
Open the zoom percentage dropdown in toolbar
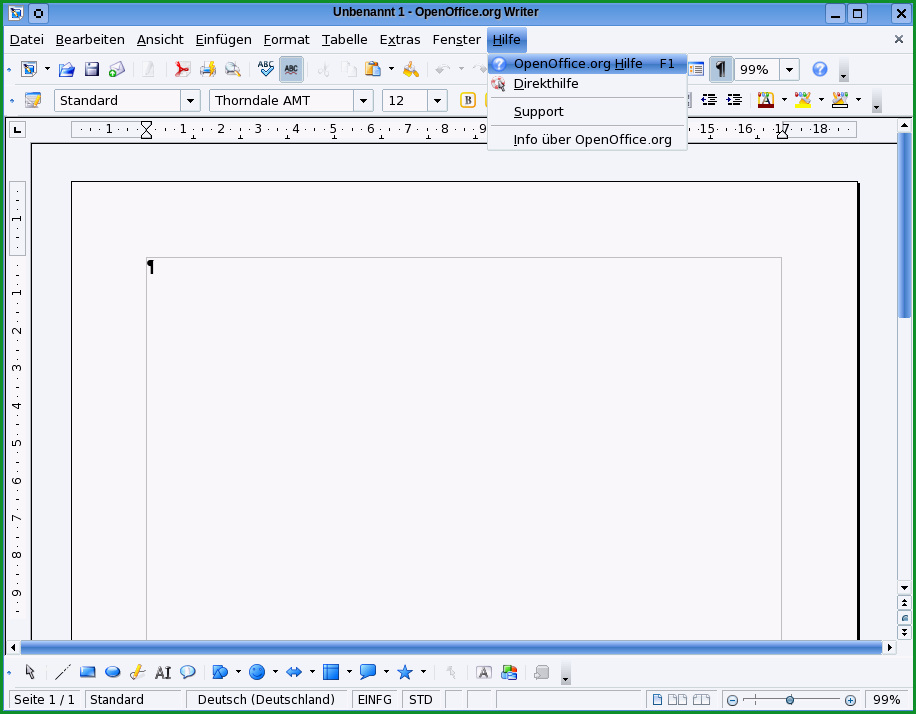coord(789,70)
